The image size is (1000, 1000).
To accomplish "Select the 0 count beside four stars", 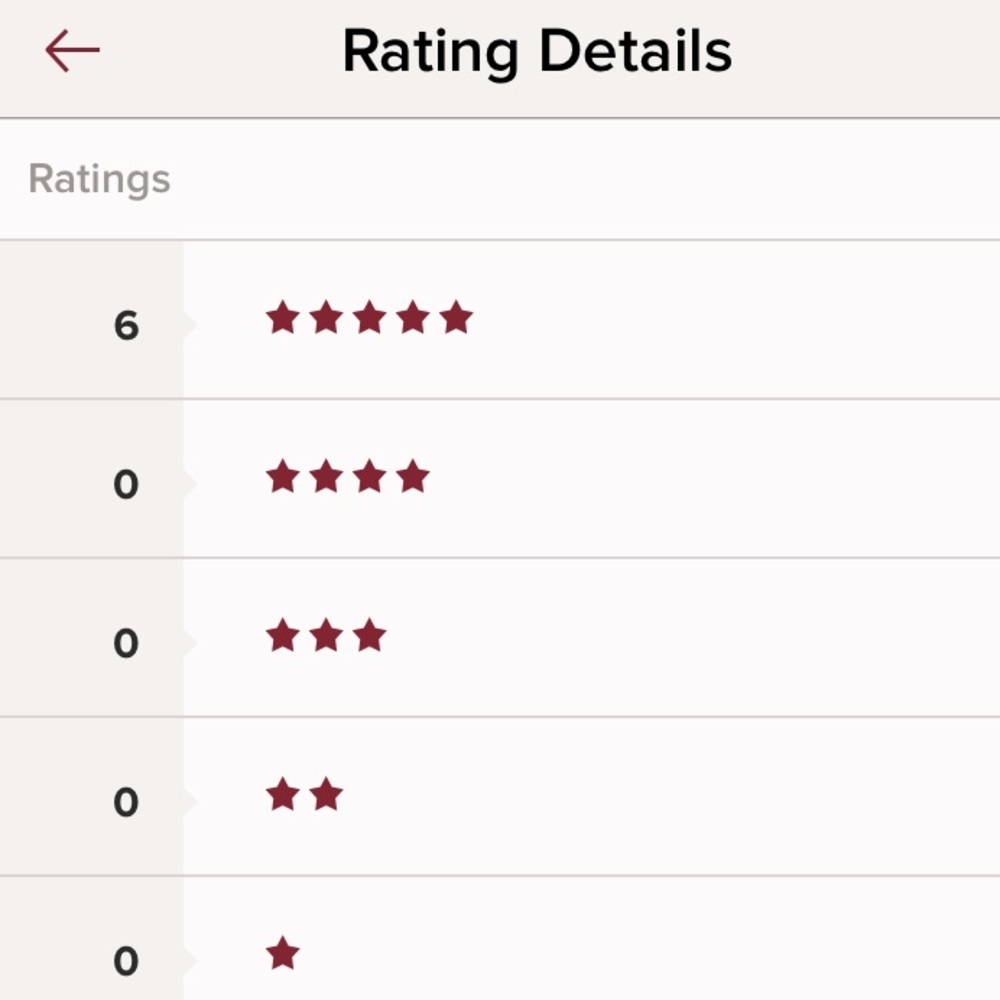I will pos(126,485).
